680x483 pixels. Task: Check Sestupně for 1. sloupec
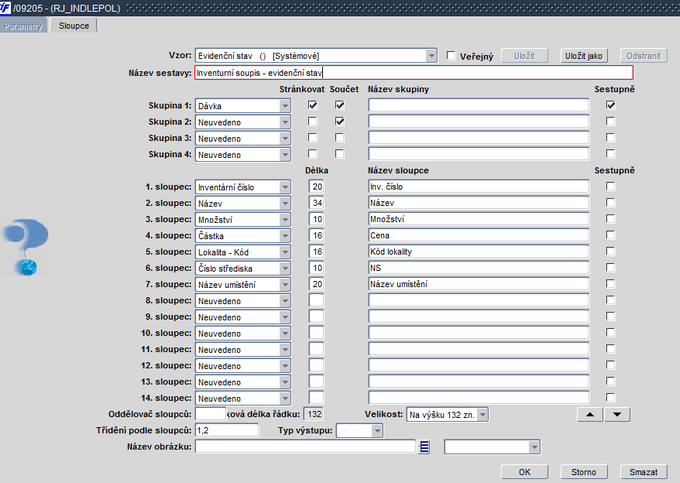click(611, 186)
